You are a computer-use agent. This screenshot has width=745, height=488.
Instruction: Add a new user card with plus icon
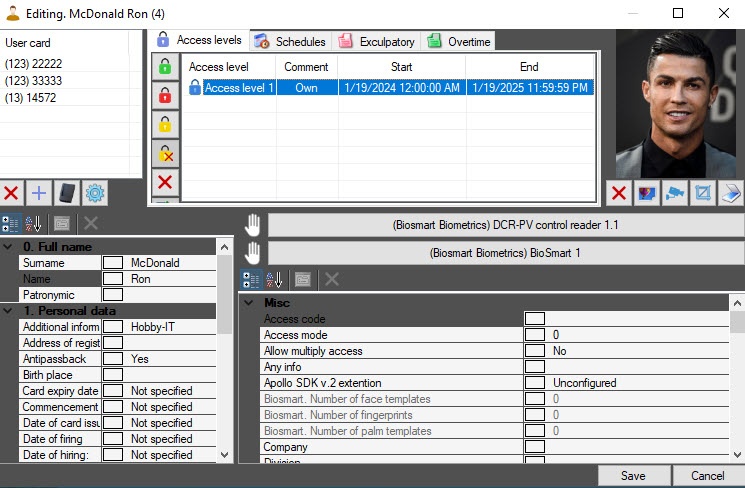[x=39, y=193]
